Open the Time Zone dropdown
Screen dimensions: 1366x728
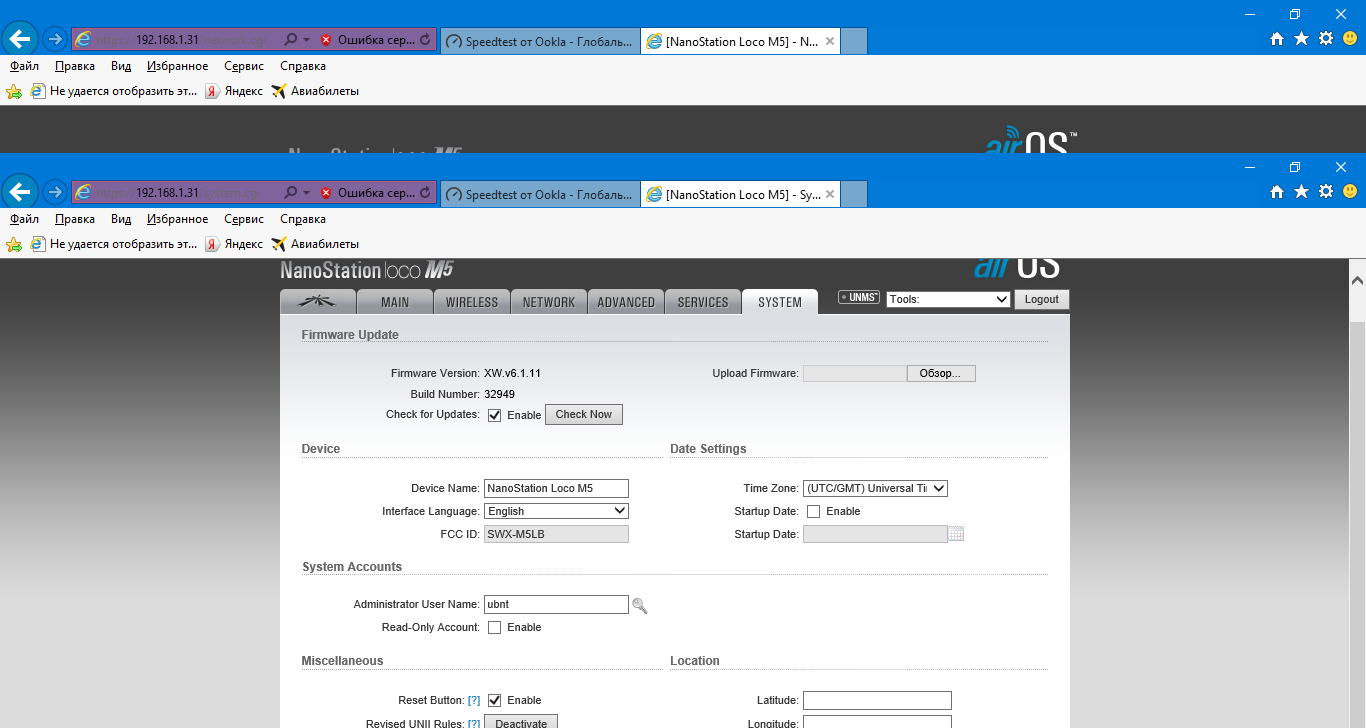(875, 488)
